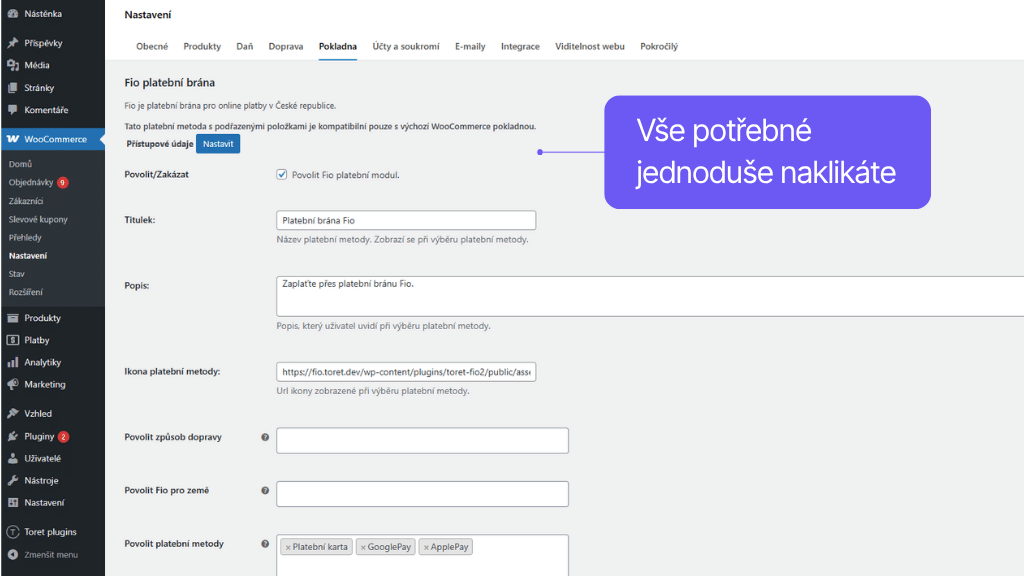Viewport: 1024px width, 576px height.
Task: Click the sidebar Nastavení sliders icon
Action: point(12,503)
